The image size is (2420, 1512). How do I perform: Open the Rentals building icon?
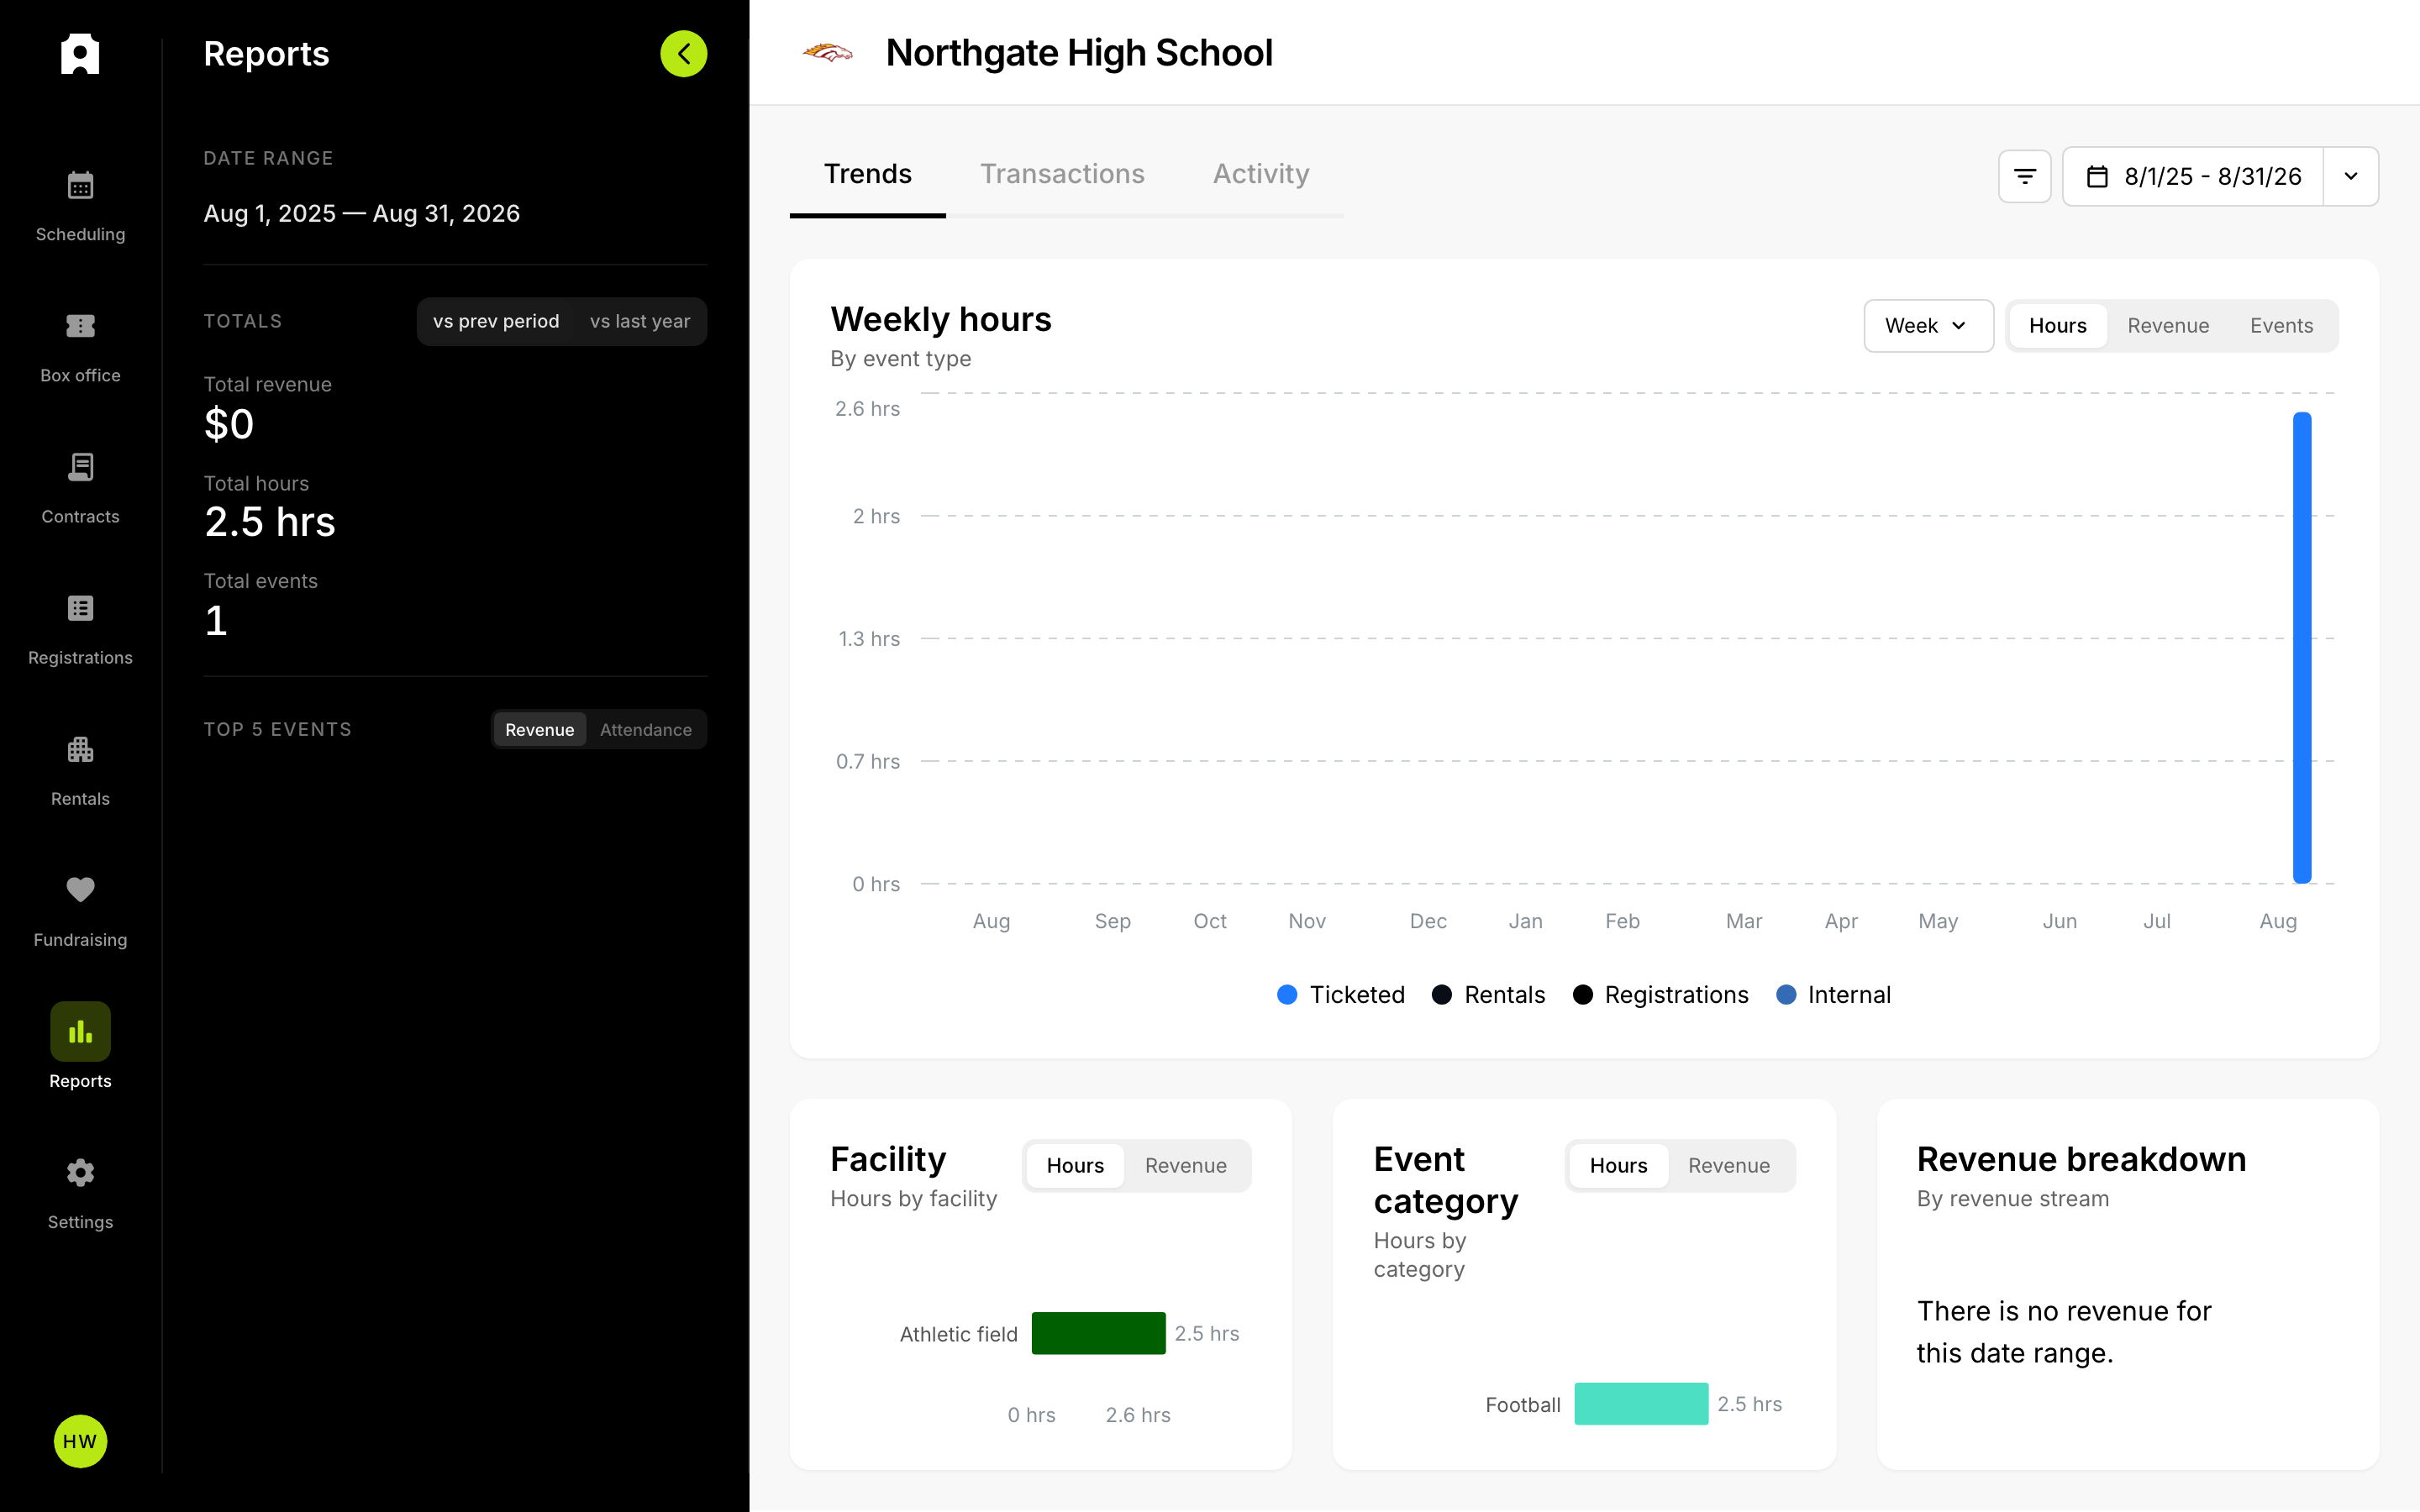[80, 749]
